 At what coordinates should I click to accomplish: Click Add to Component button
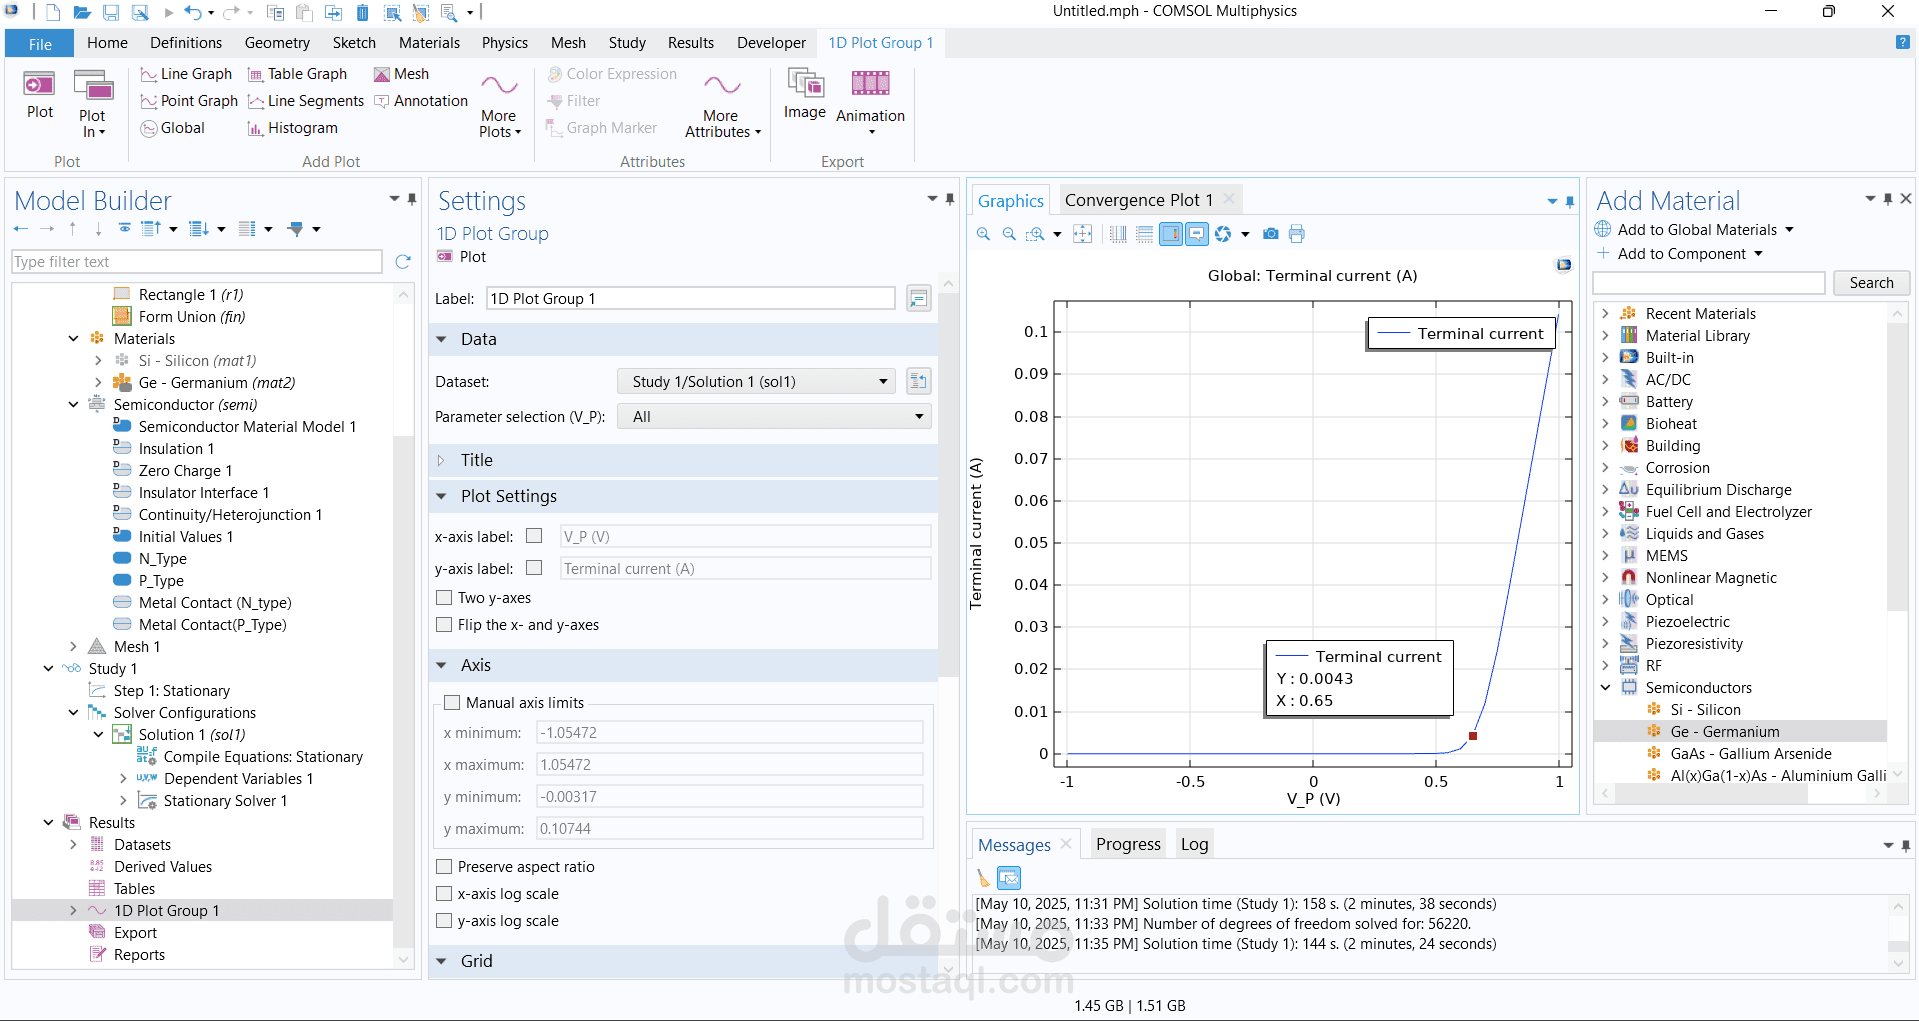(x=1681, y=254)
